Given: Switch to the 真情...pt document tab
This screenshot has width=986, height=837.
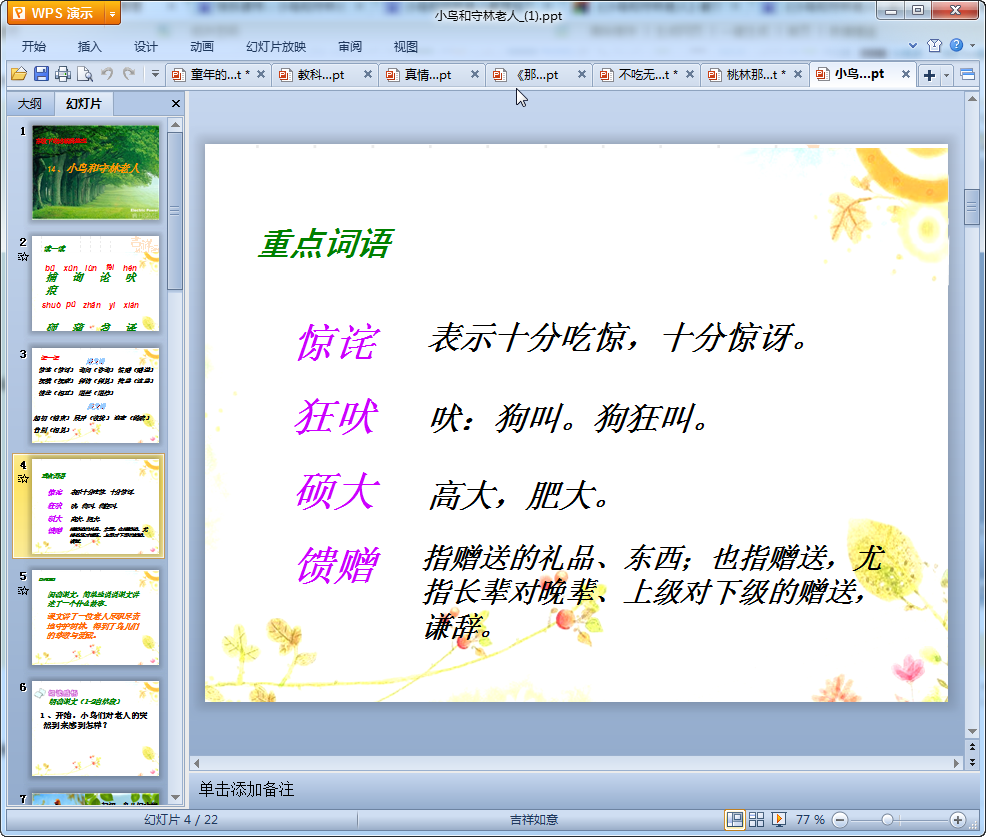Looking at the screenshot, I should pos(426,75).
